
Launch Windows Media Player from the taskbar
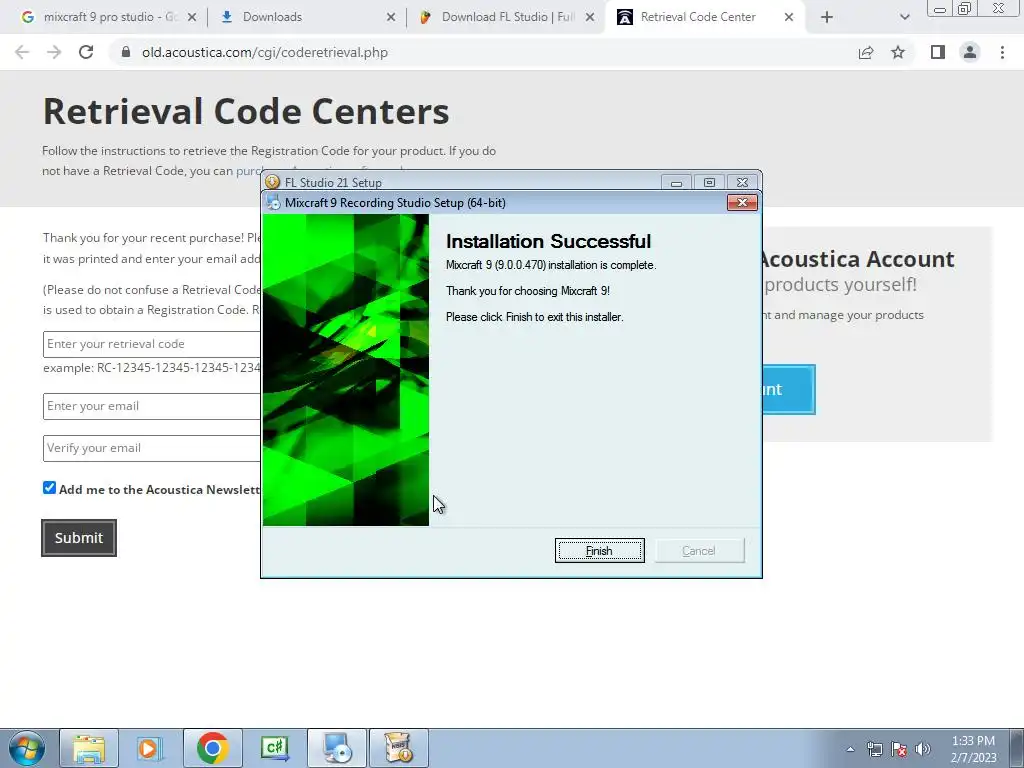tap(150, 748)
